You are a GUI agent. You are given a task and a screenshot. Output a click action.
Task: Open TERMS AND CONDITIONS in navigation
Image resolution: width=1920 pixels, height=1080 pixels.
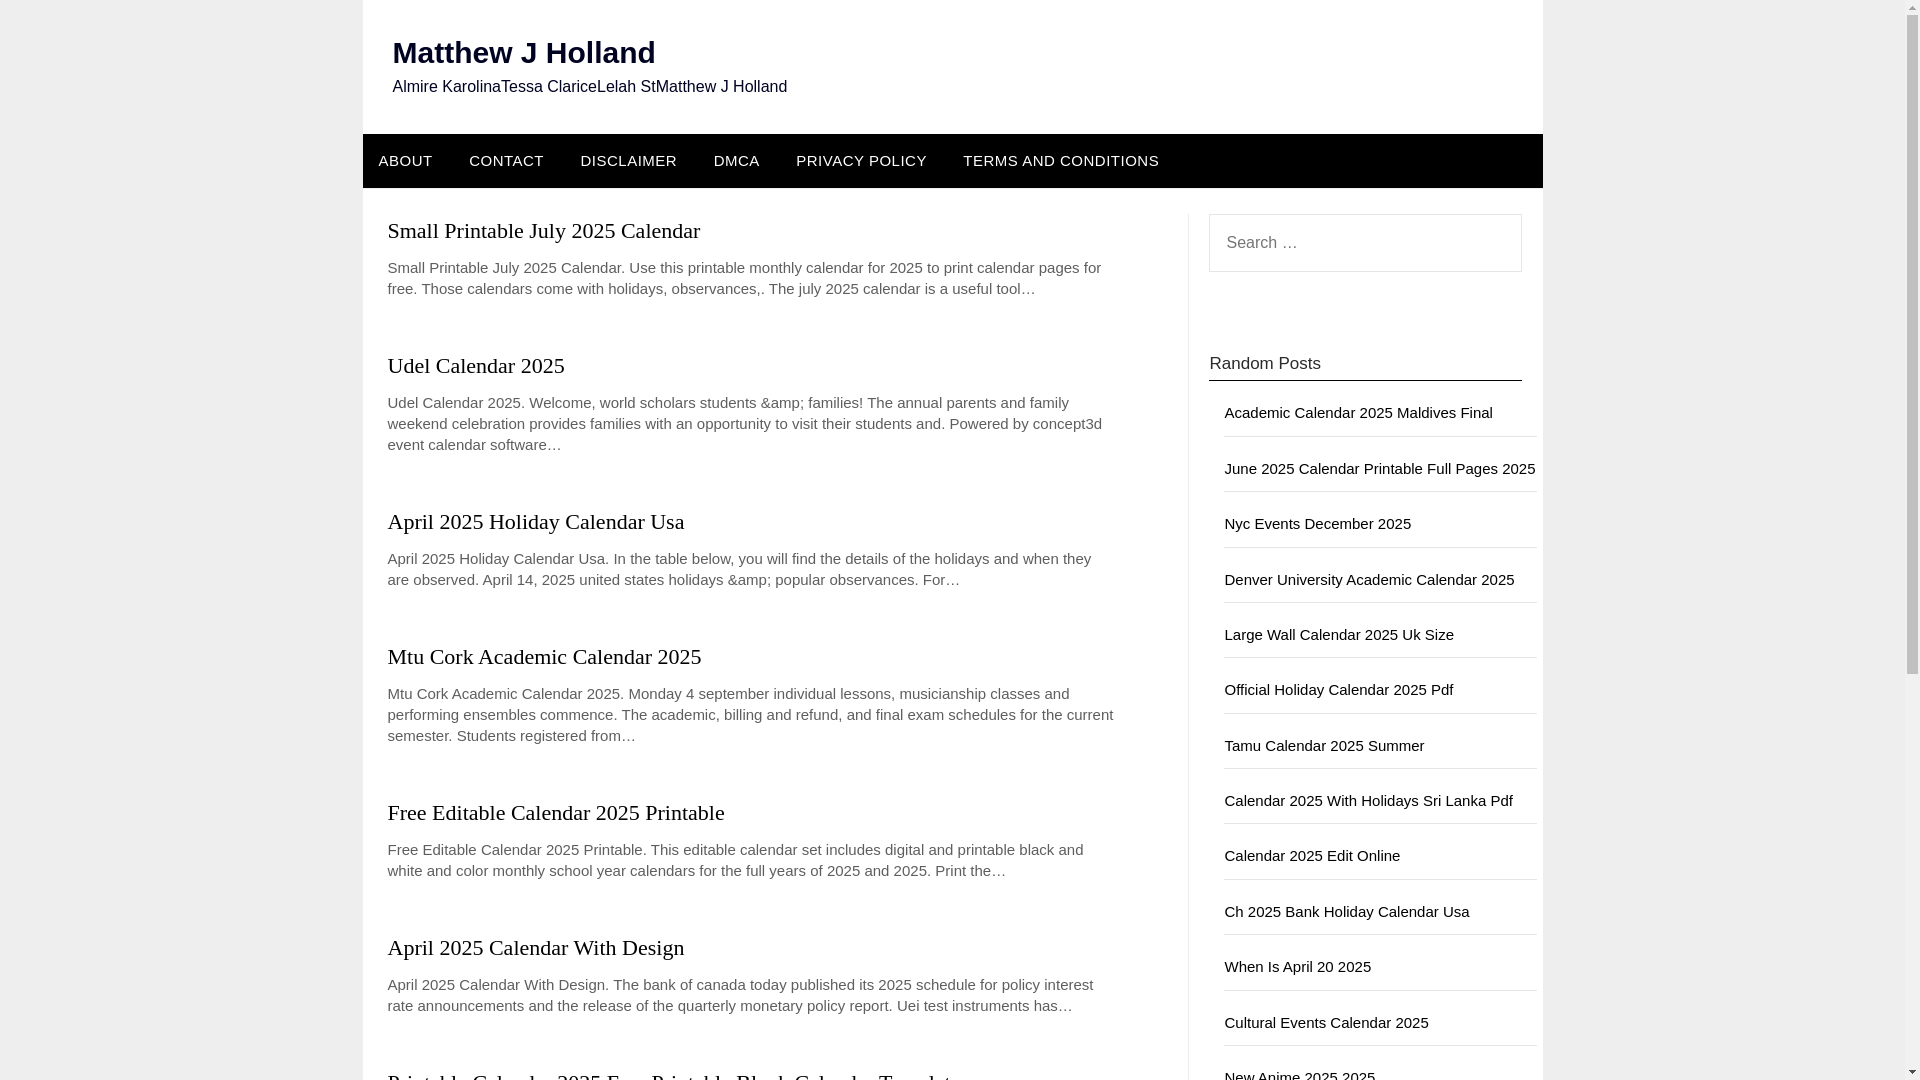pos(1061,161)
